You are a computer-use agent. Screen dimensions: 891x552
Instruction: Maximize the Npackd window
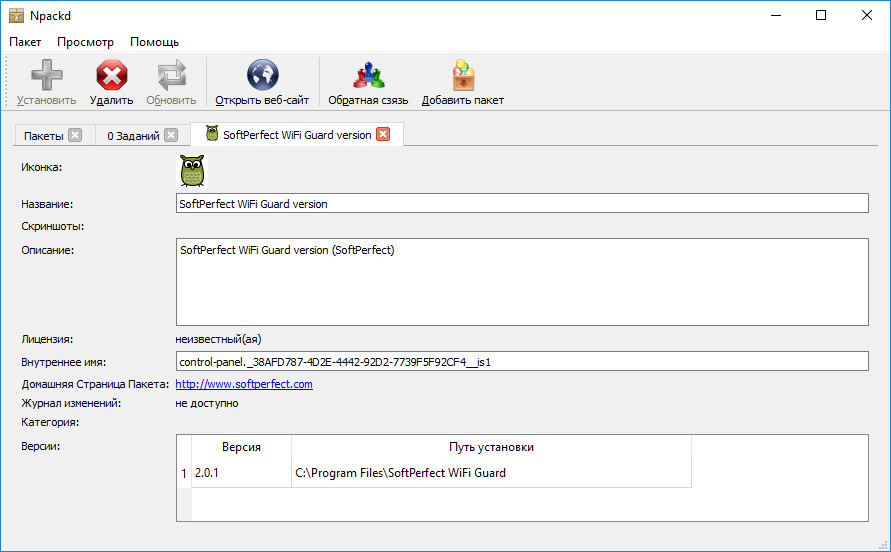click(x=821, y=15)
